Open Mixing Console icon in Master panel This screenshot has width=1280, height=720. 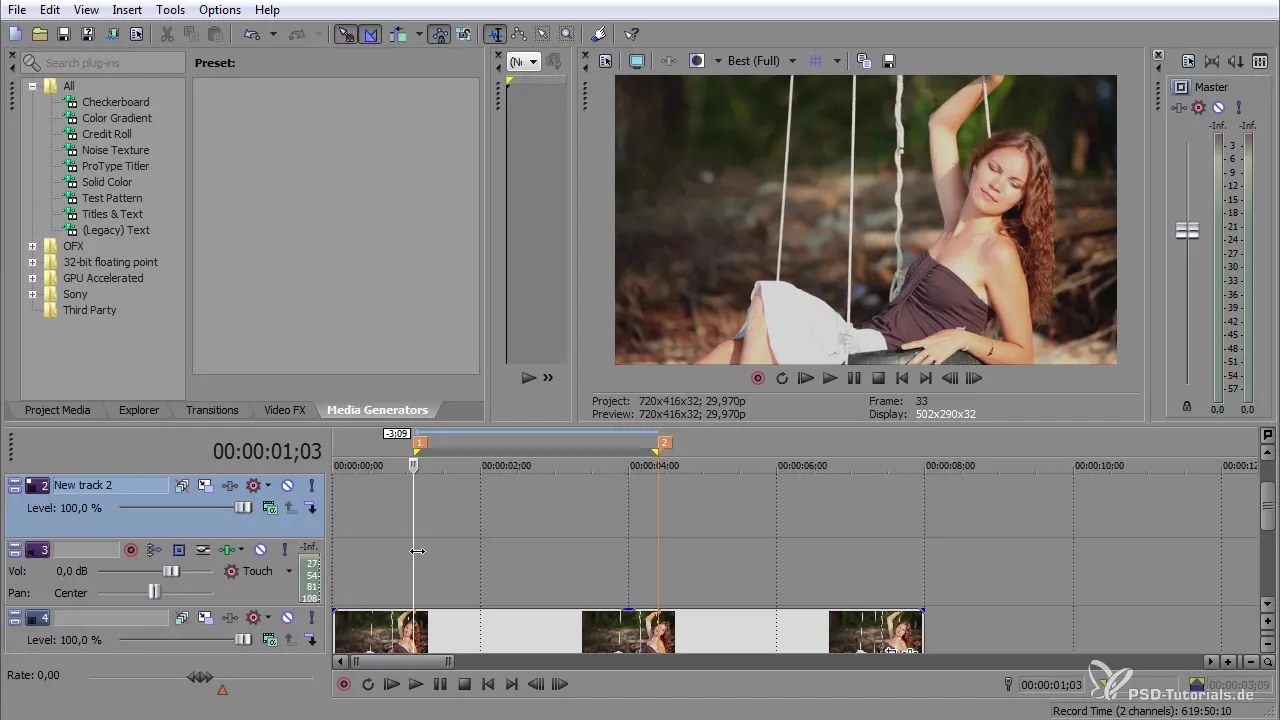tap(1260, 61)
